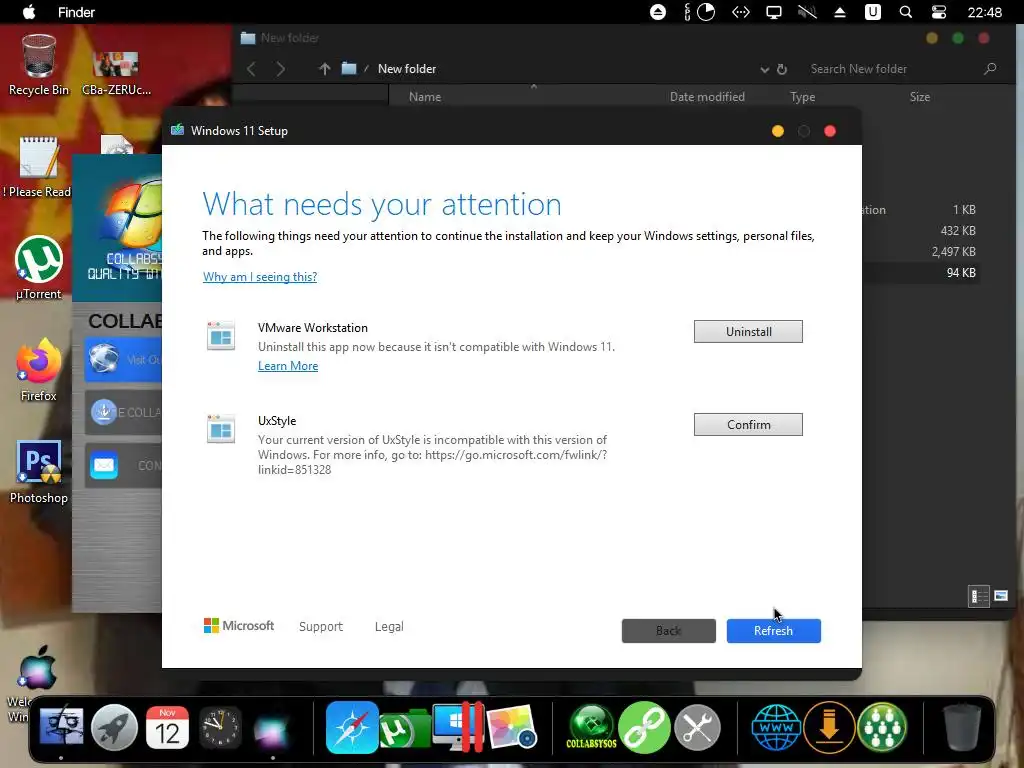
Task: Open µTorrent folder in the dock
Action: click(x=405, y=730)
